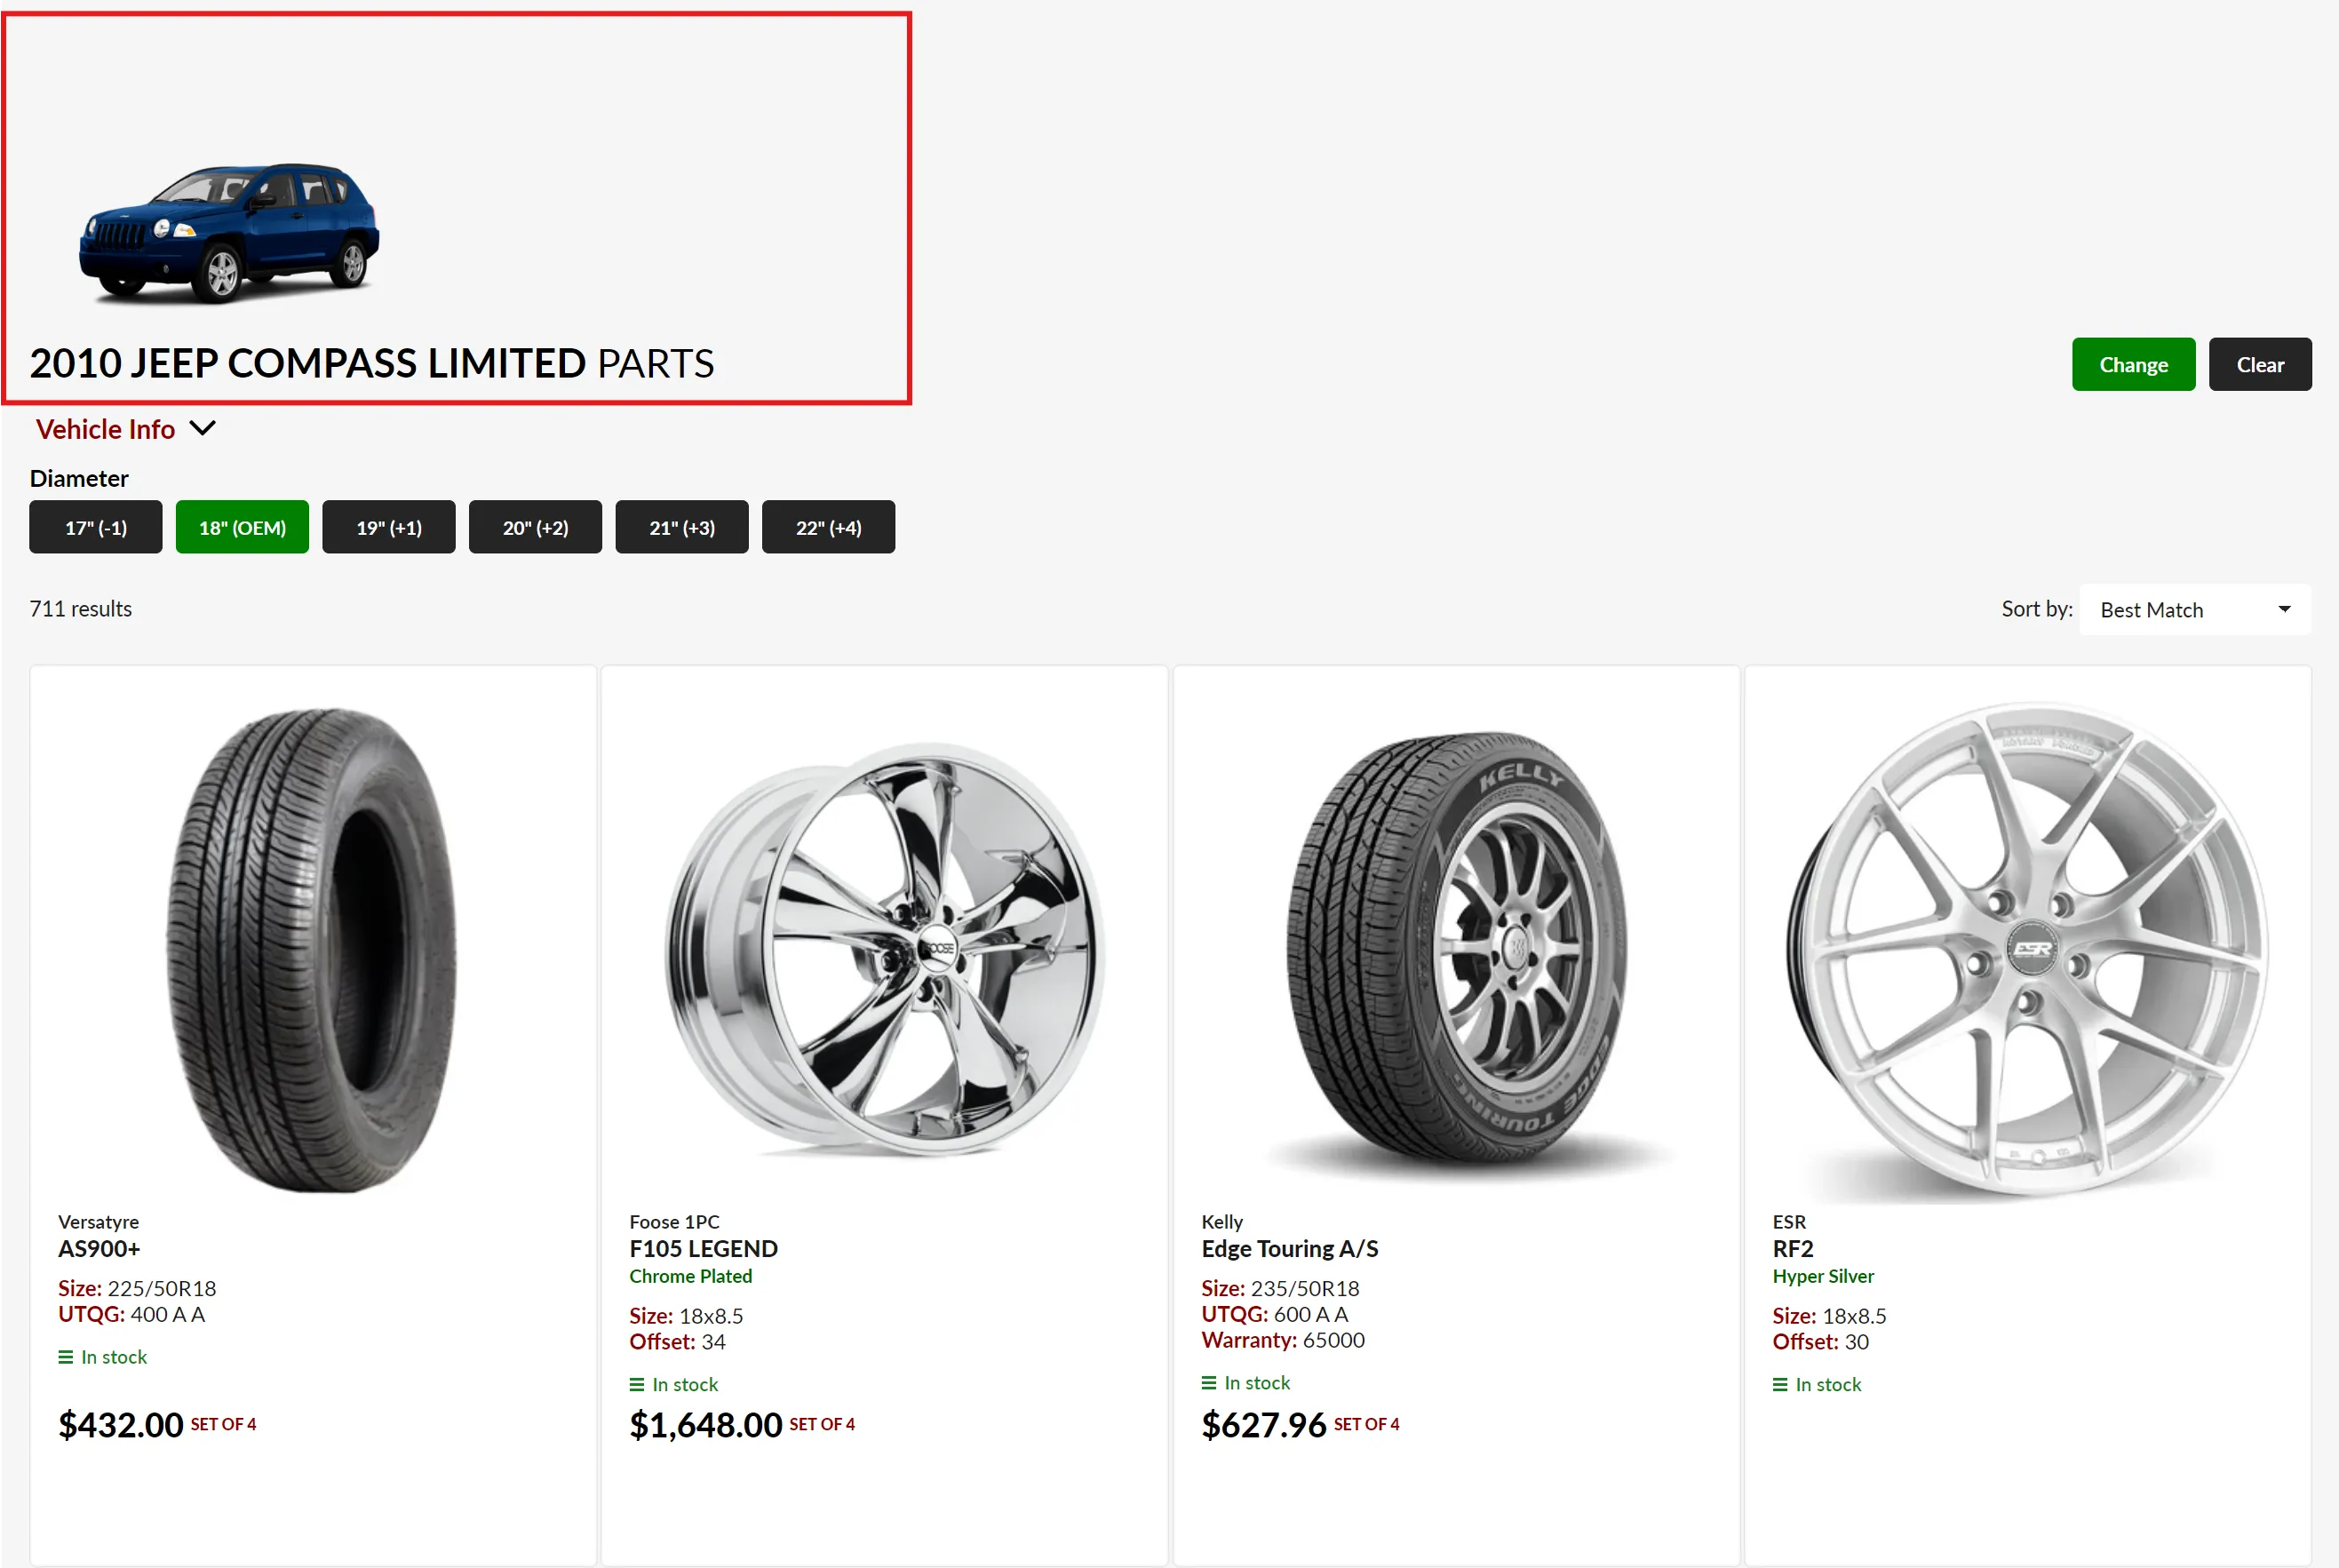Viewport: 2339px width, 1568px height.
Task: Open the Versatyre AS900+ tire image
Action: 312,950
